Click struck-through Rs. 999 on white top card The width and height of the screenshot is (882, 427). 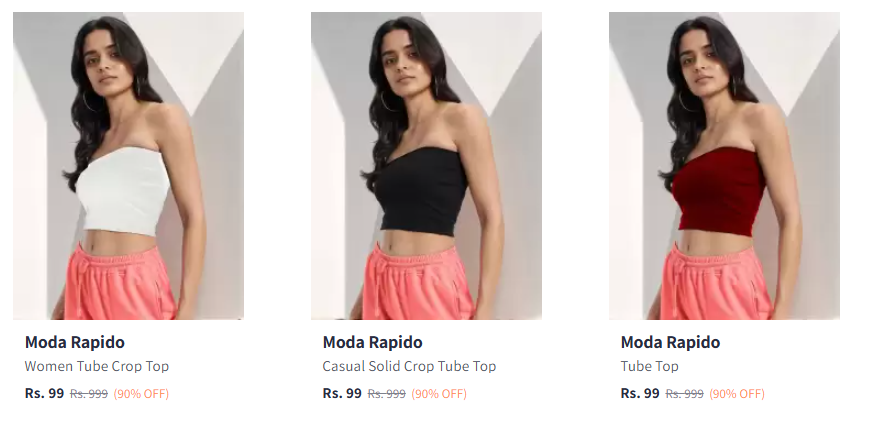(x=89, y=394)
